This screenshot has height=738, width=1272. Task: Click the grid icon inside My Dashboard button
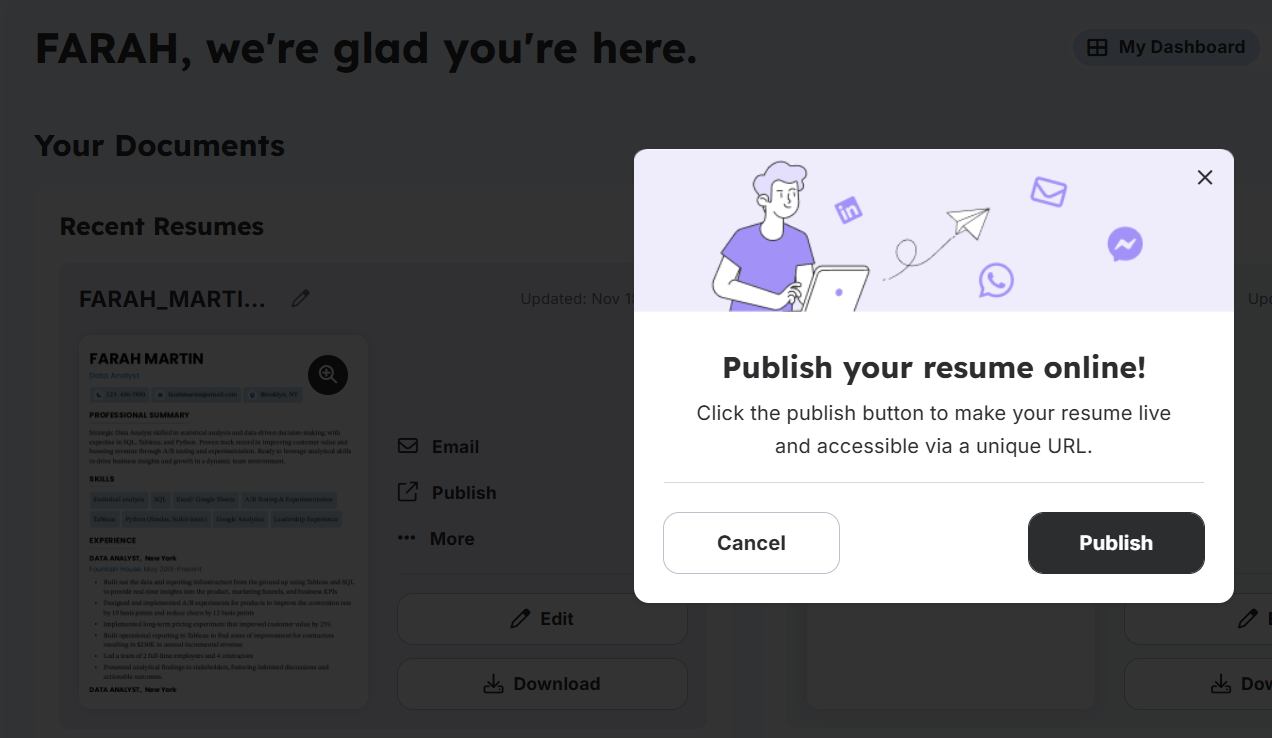click(1095, 47)
